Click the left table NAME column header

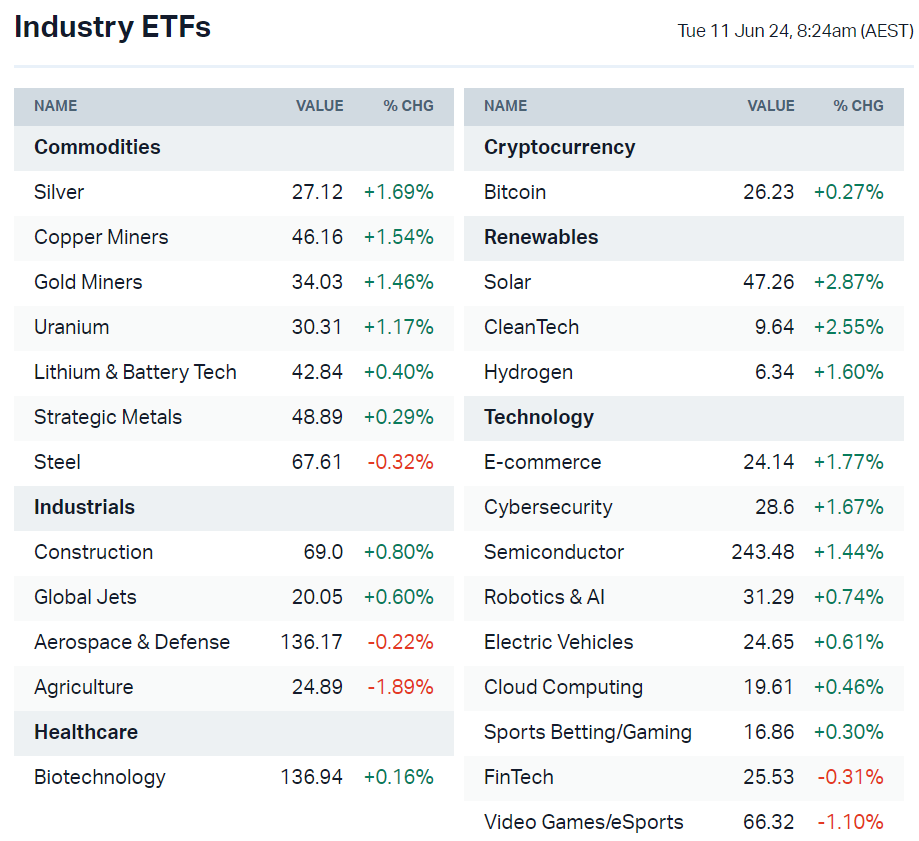click(x=55, y=106)
